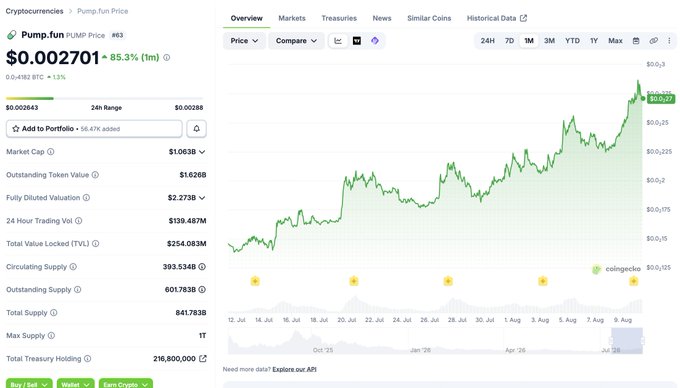Screen dimensions: 680x388
Task: Open the Price dropdown
Action: (x=244, y=41)
